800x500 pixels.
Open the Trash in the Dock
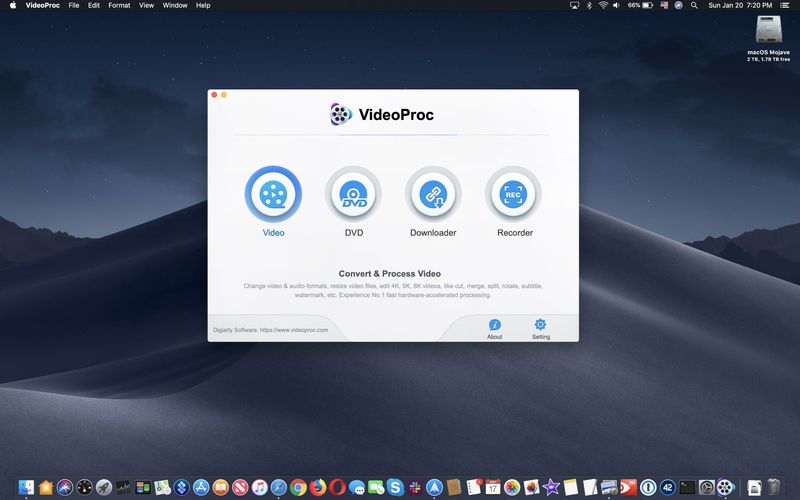pyautogui.click(x=773, y=487)
